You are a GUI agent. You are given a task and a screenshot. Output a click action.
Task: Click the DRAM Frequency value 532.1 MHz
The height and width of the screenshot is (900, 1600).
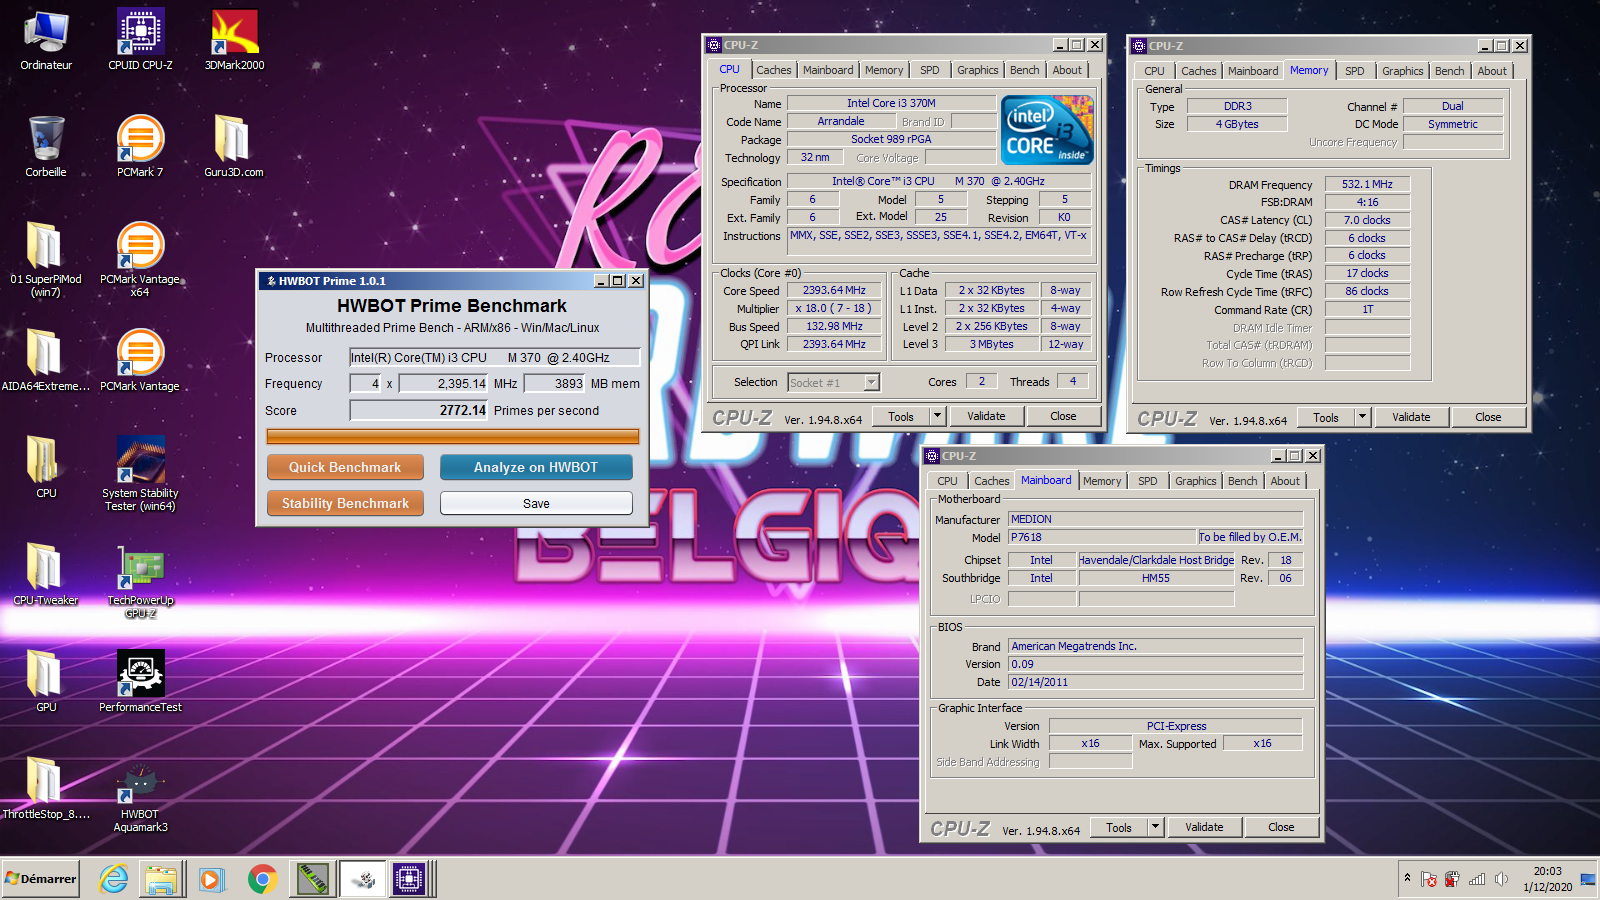pyautogui.click(x=1367, y=184)
